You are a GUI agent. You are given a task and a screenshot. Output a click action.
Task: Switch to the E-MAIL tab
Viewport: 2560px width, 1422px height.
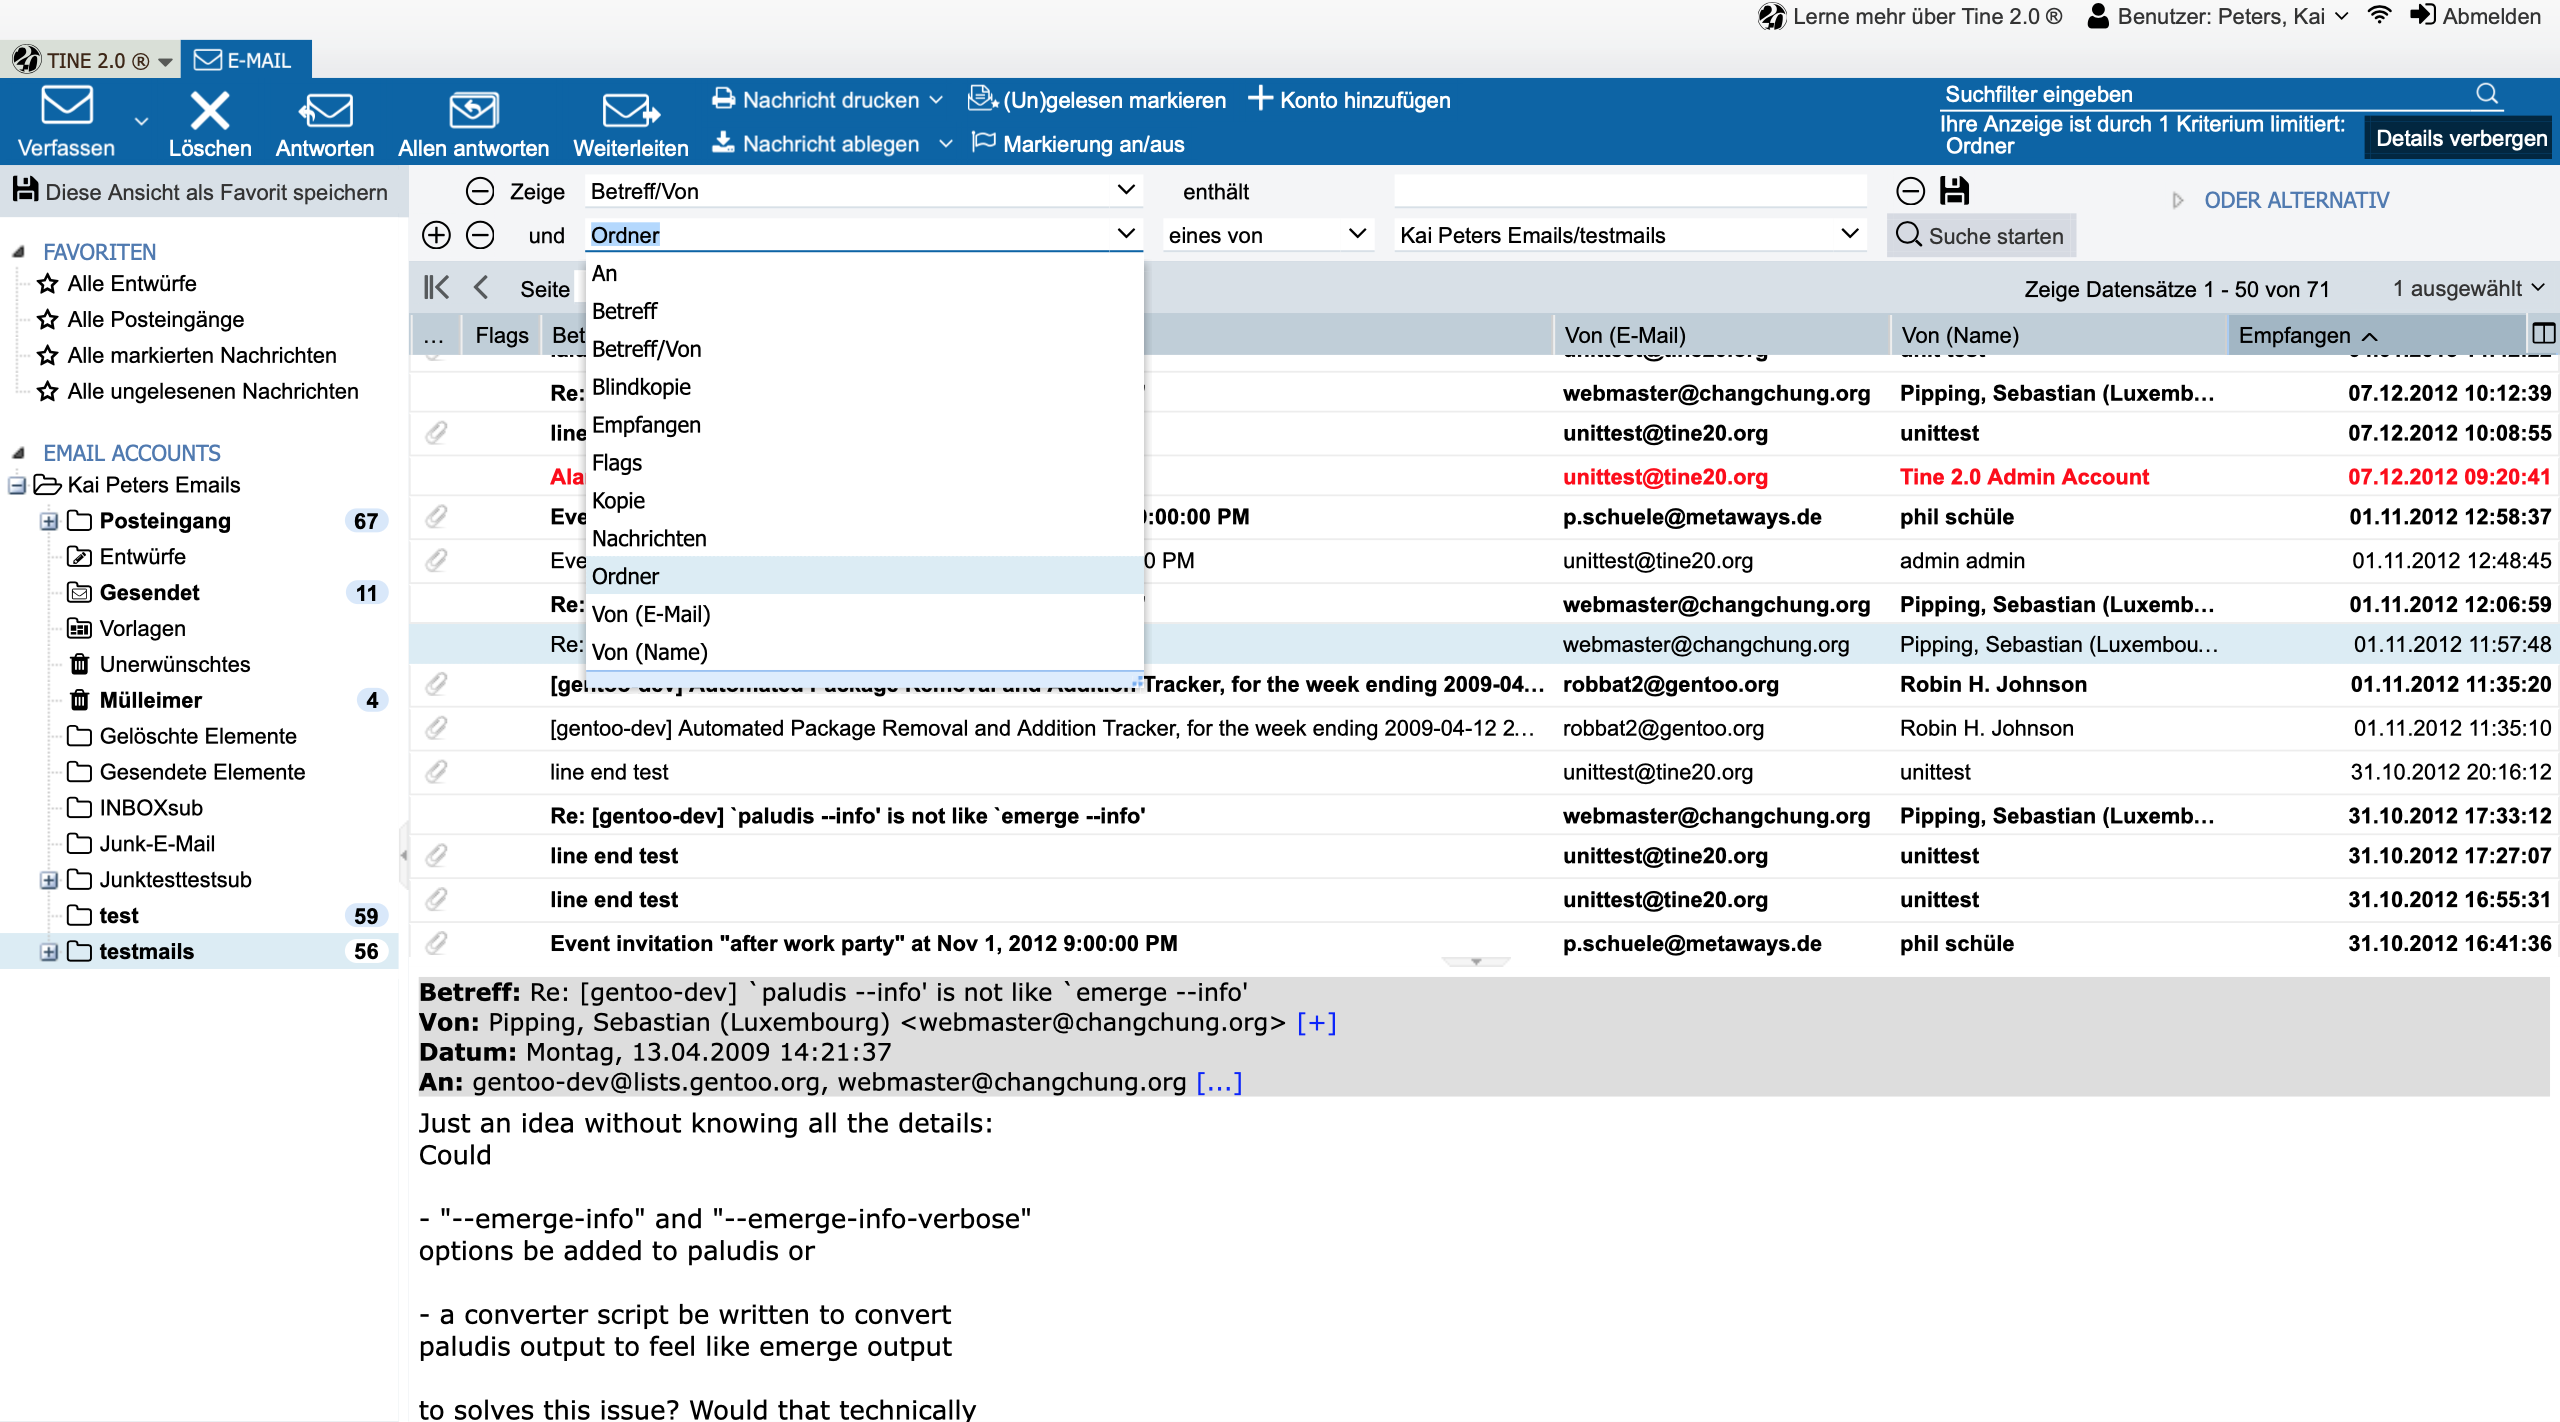(245, 60)
